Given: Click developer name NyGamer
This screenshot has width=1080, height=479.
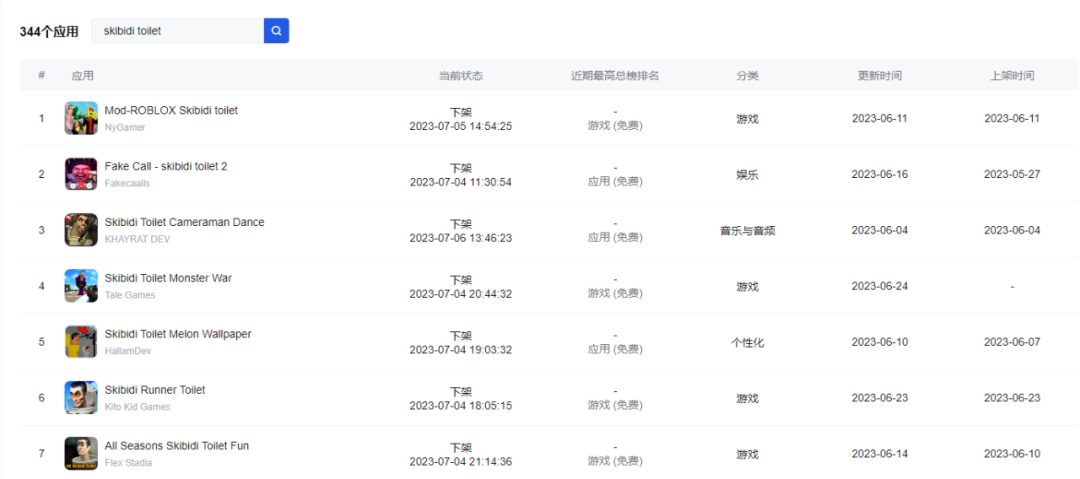Looking at the screenshot, I should coord(125,127).
